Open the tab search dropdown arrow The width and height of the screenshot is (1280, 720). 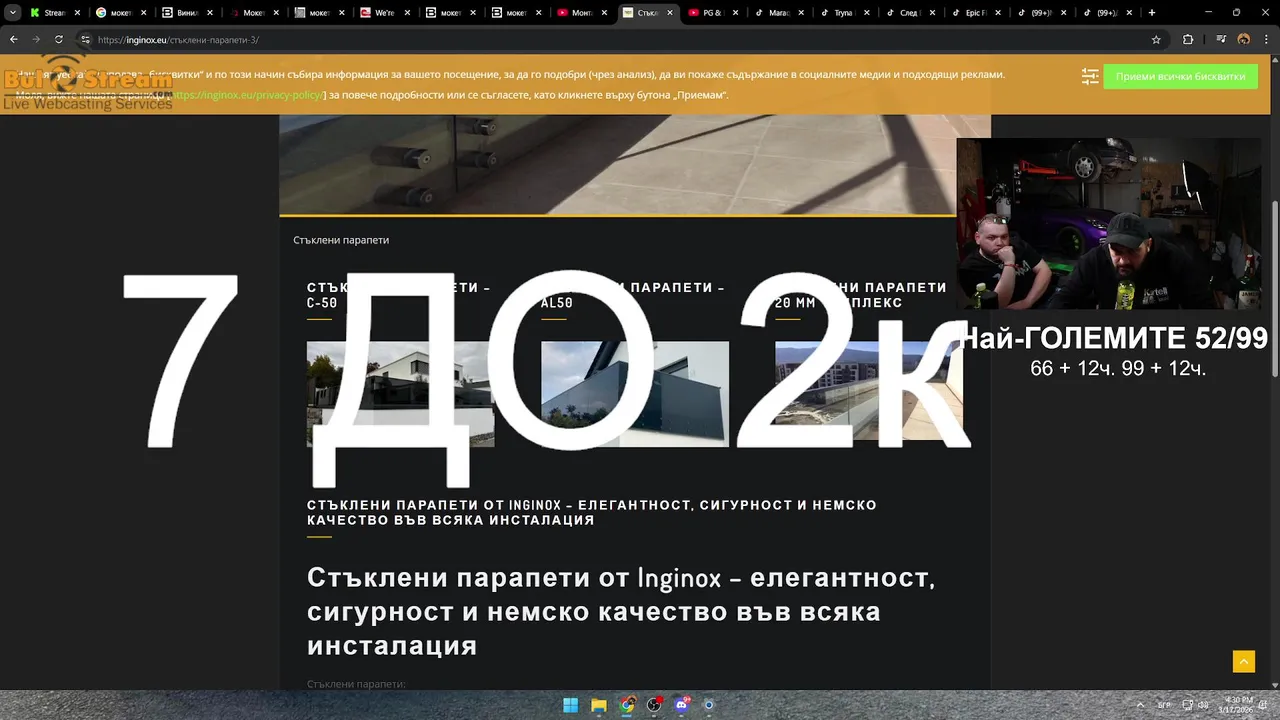(13, 13)
